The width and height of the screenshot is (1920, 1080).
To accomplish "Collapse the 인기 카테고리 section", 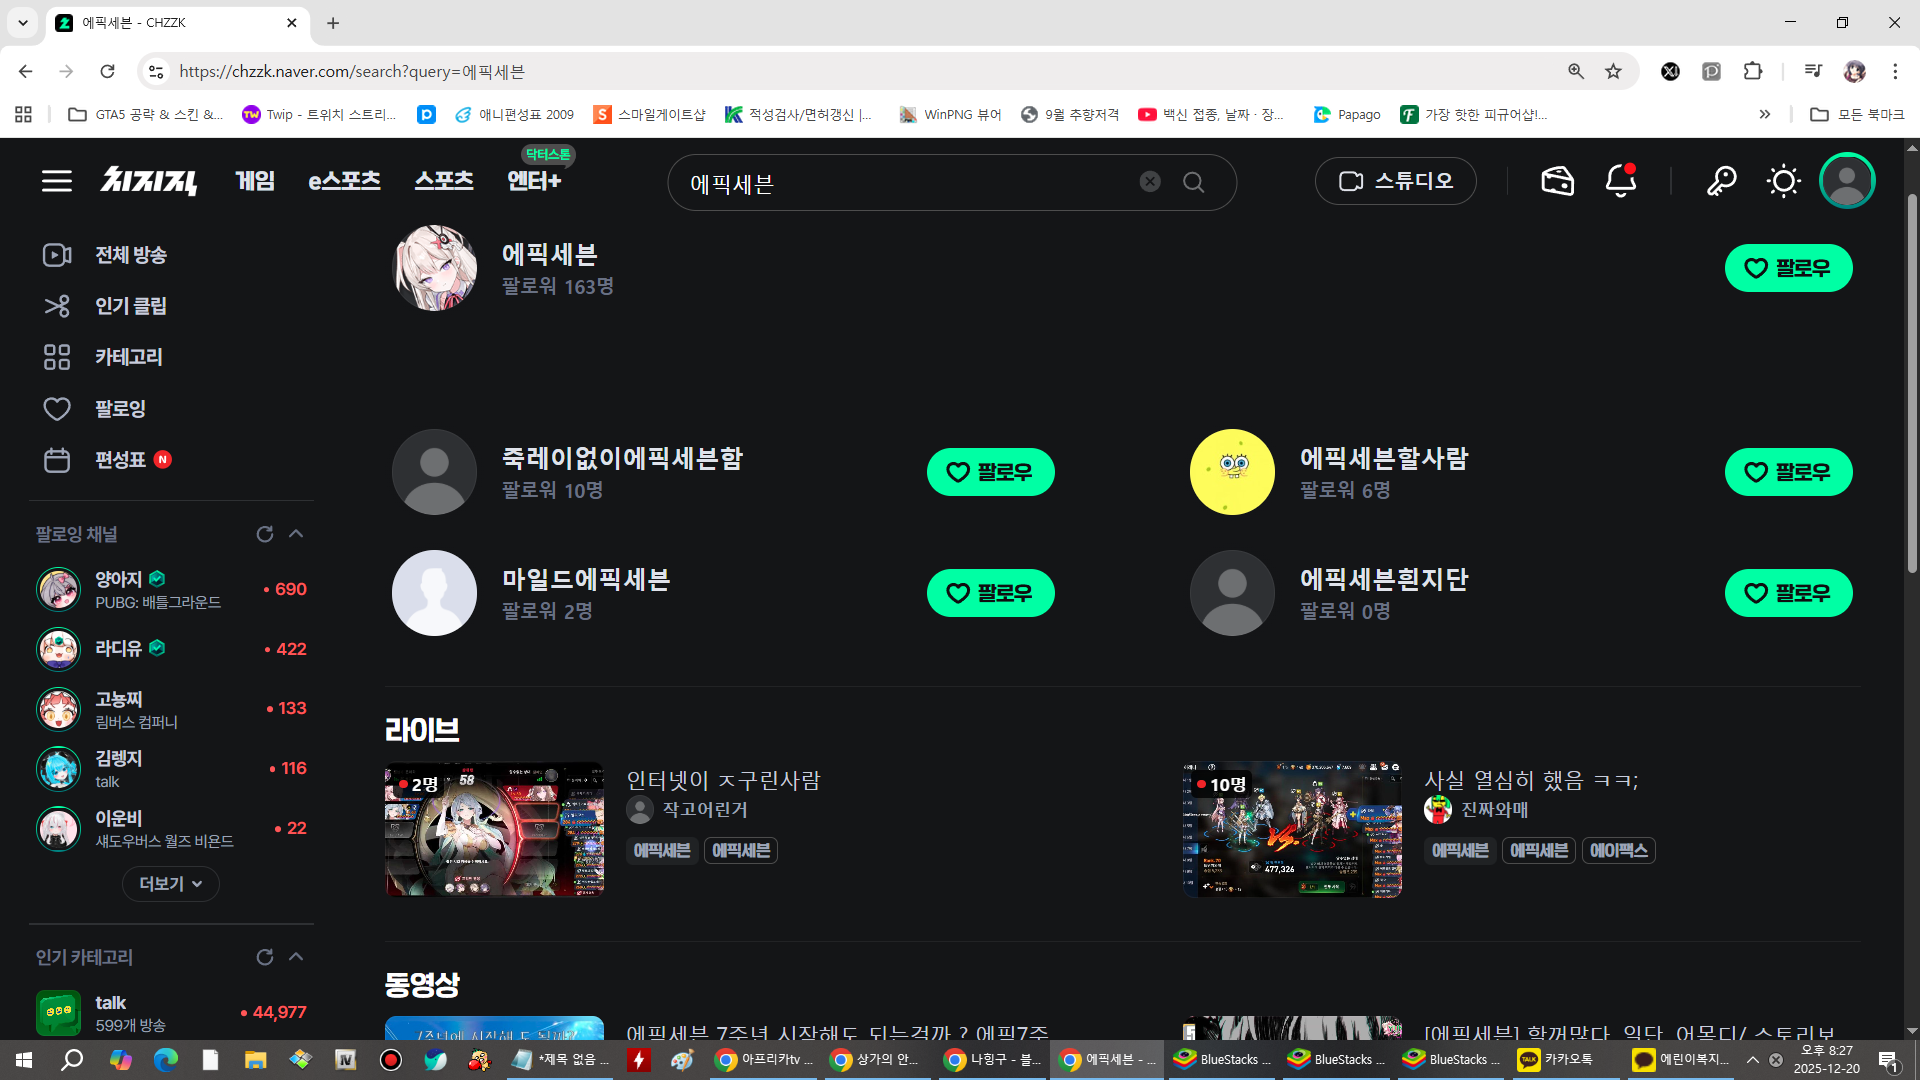I will click(296, 957).
